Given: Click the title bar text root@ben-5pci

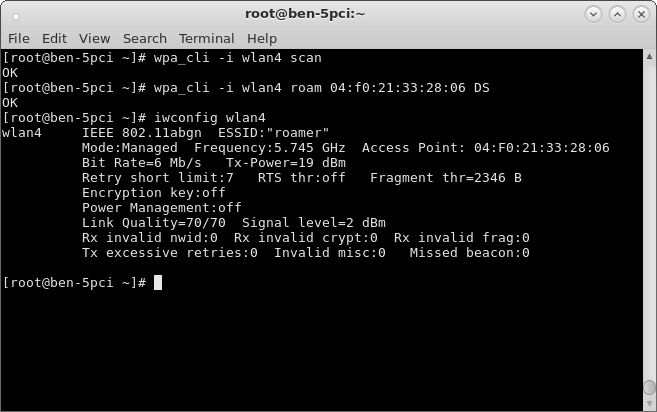Looking at the screenshot, I should 305,14.
